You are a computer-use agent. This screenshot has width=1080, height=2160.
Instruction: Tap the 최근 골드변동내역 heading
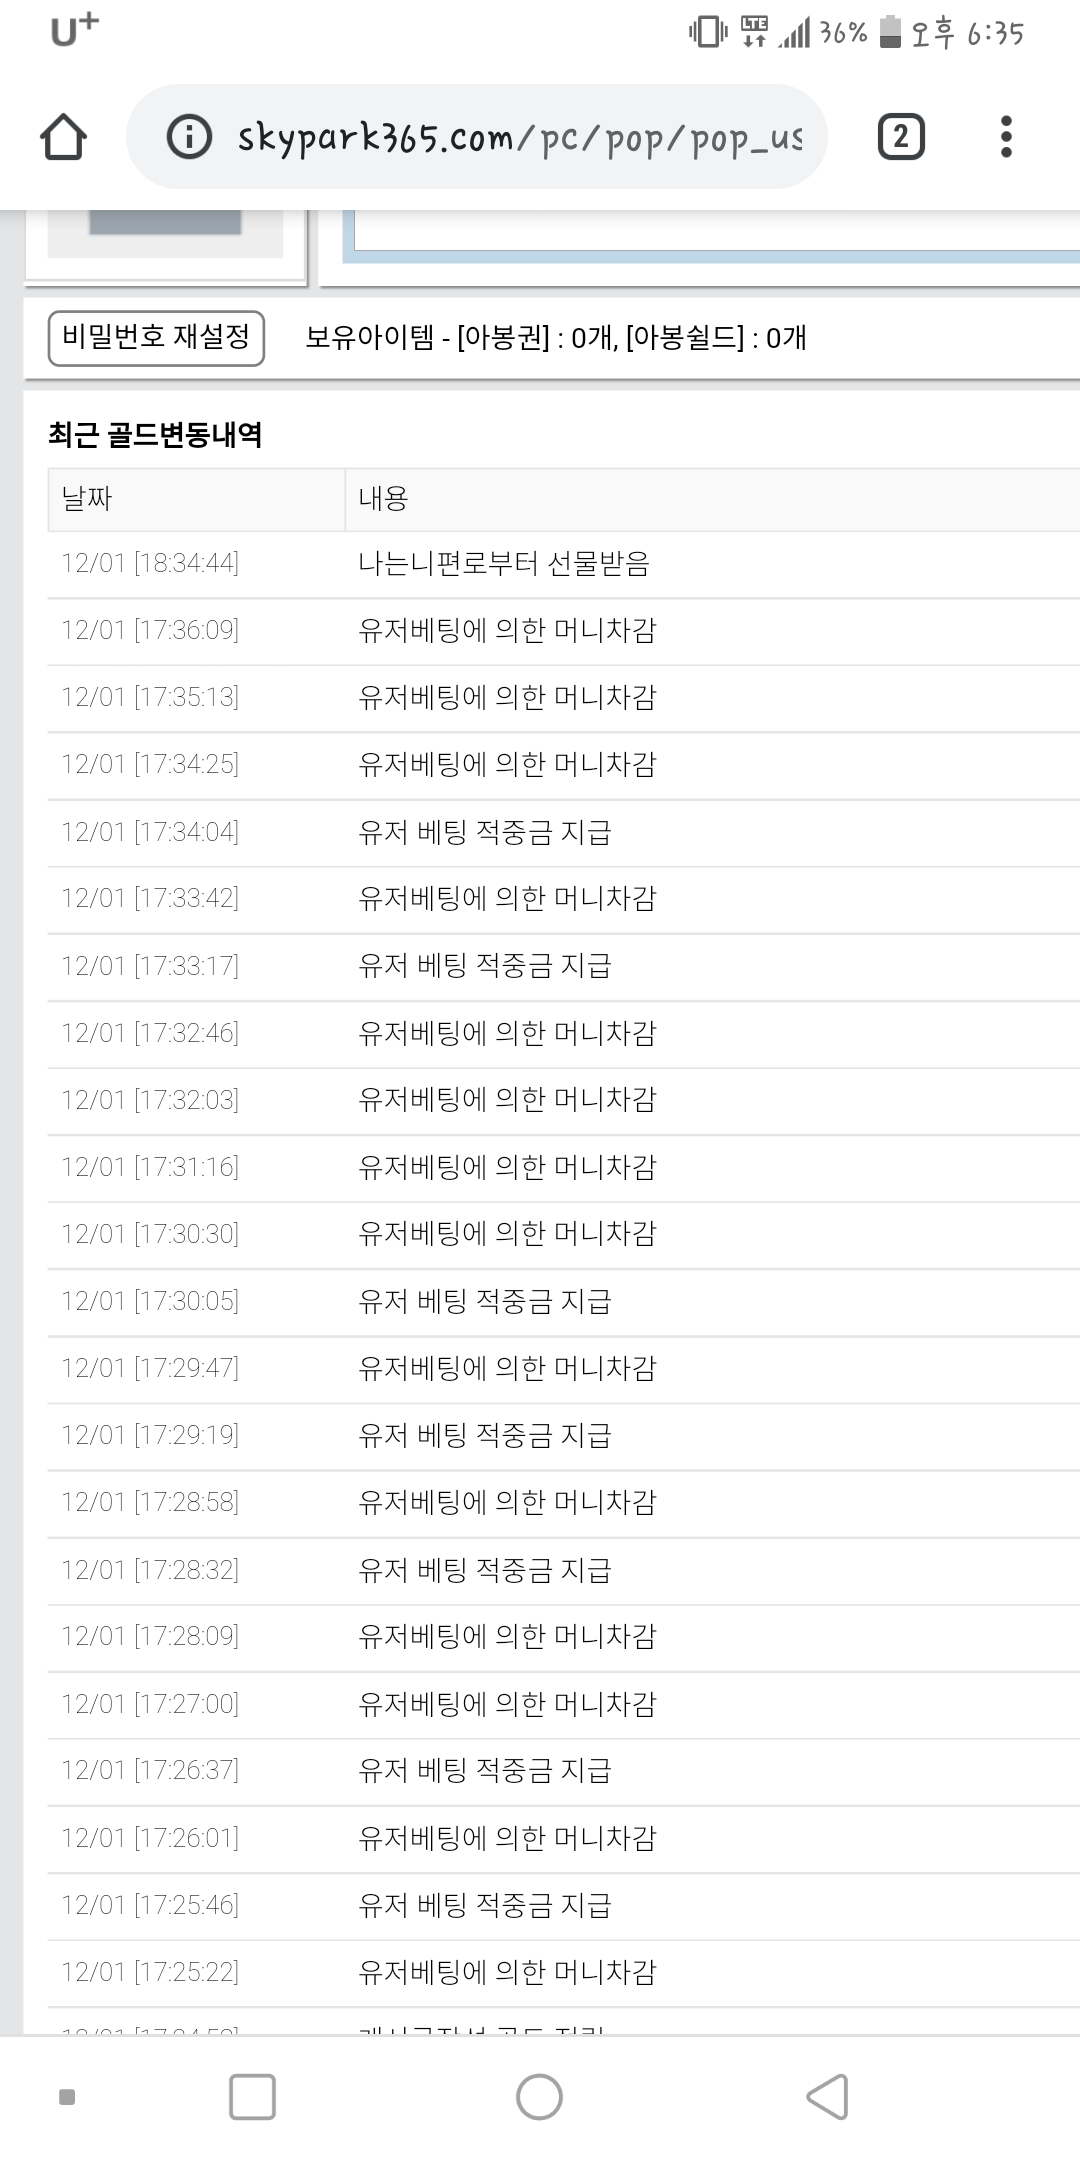pyautogui.click(x=155, y=435)
